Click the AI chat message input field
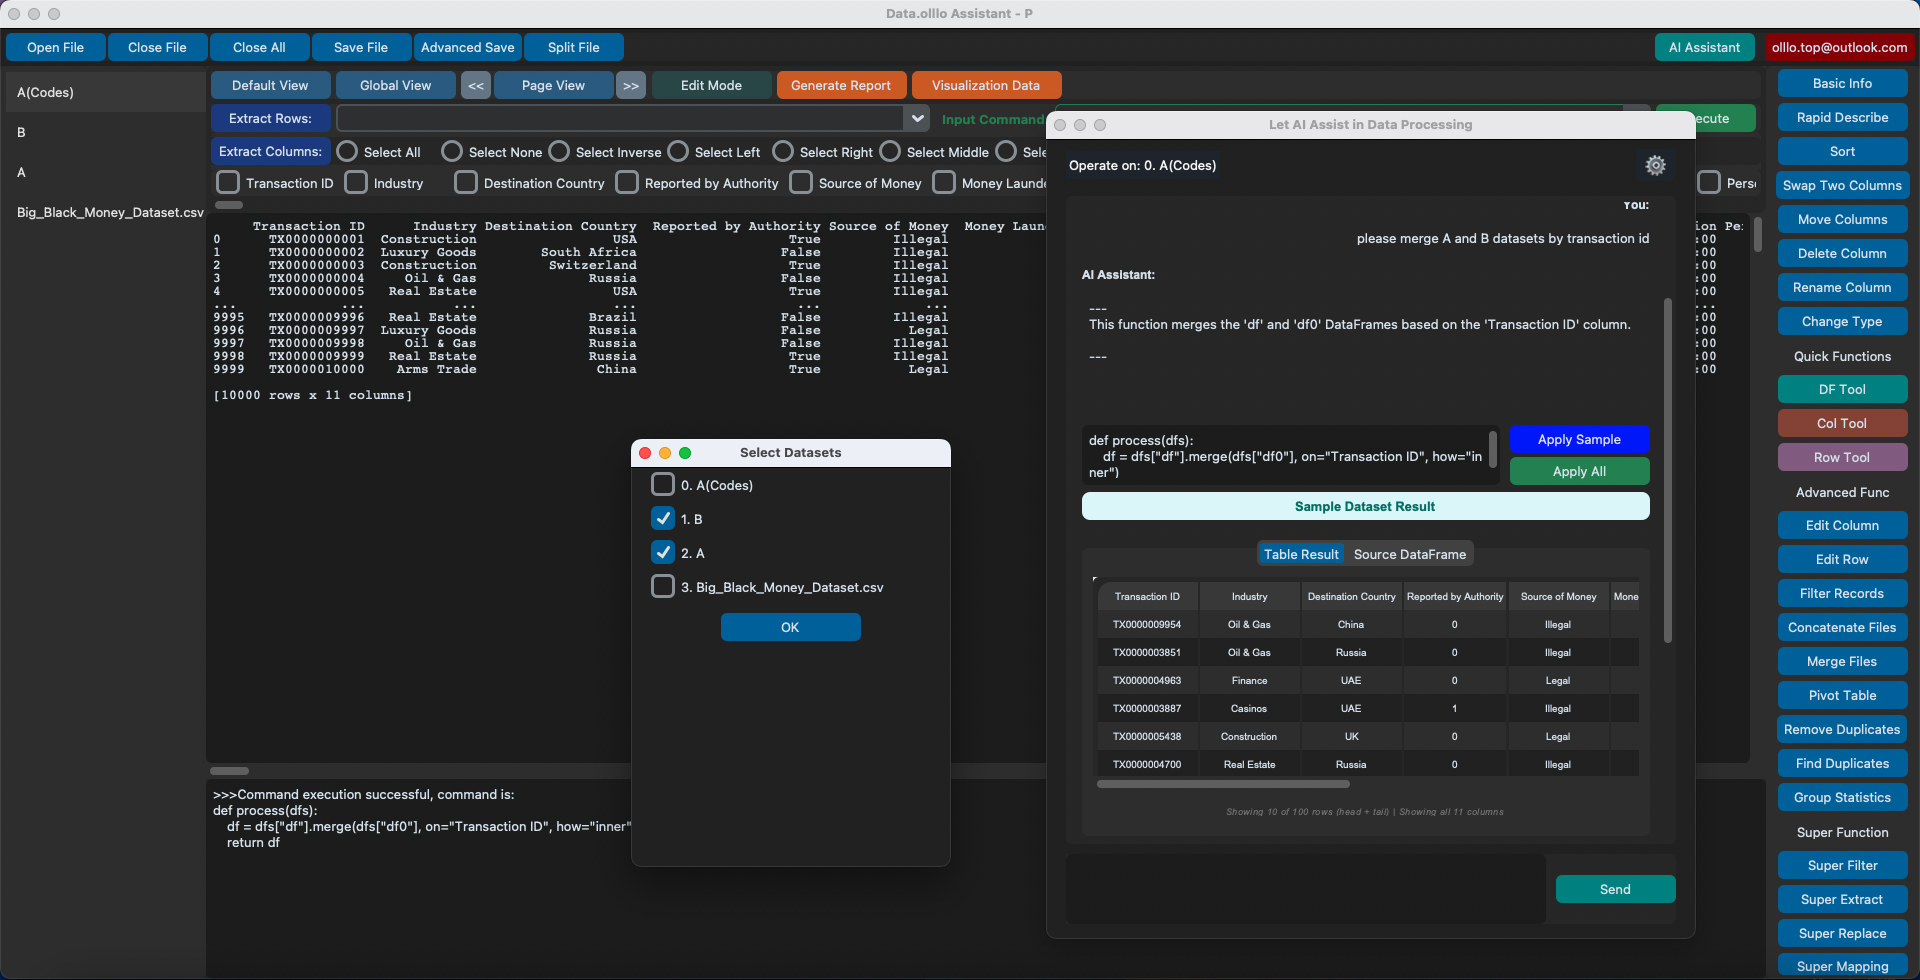This screenshot has height=980, width=1920. (1300, 888)
